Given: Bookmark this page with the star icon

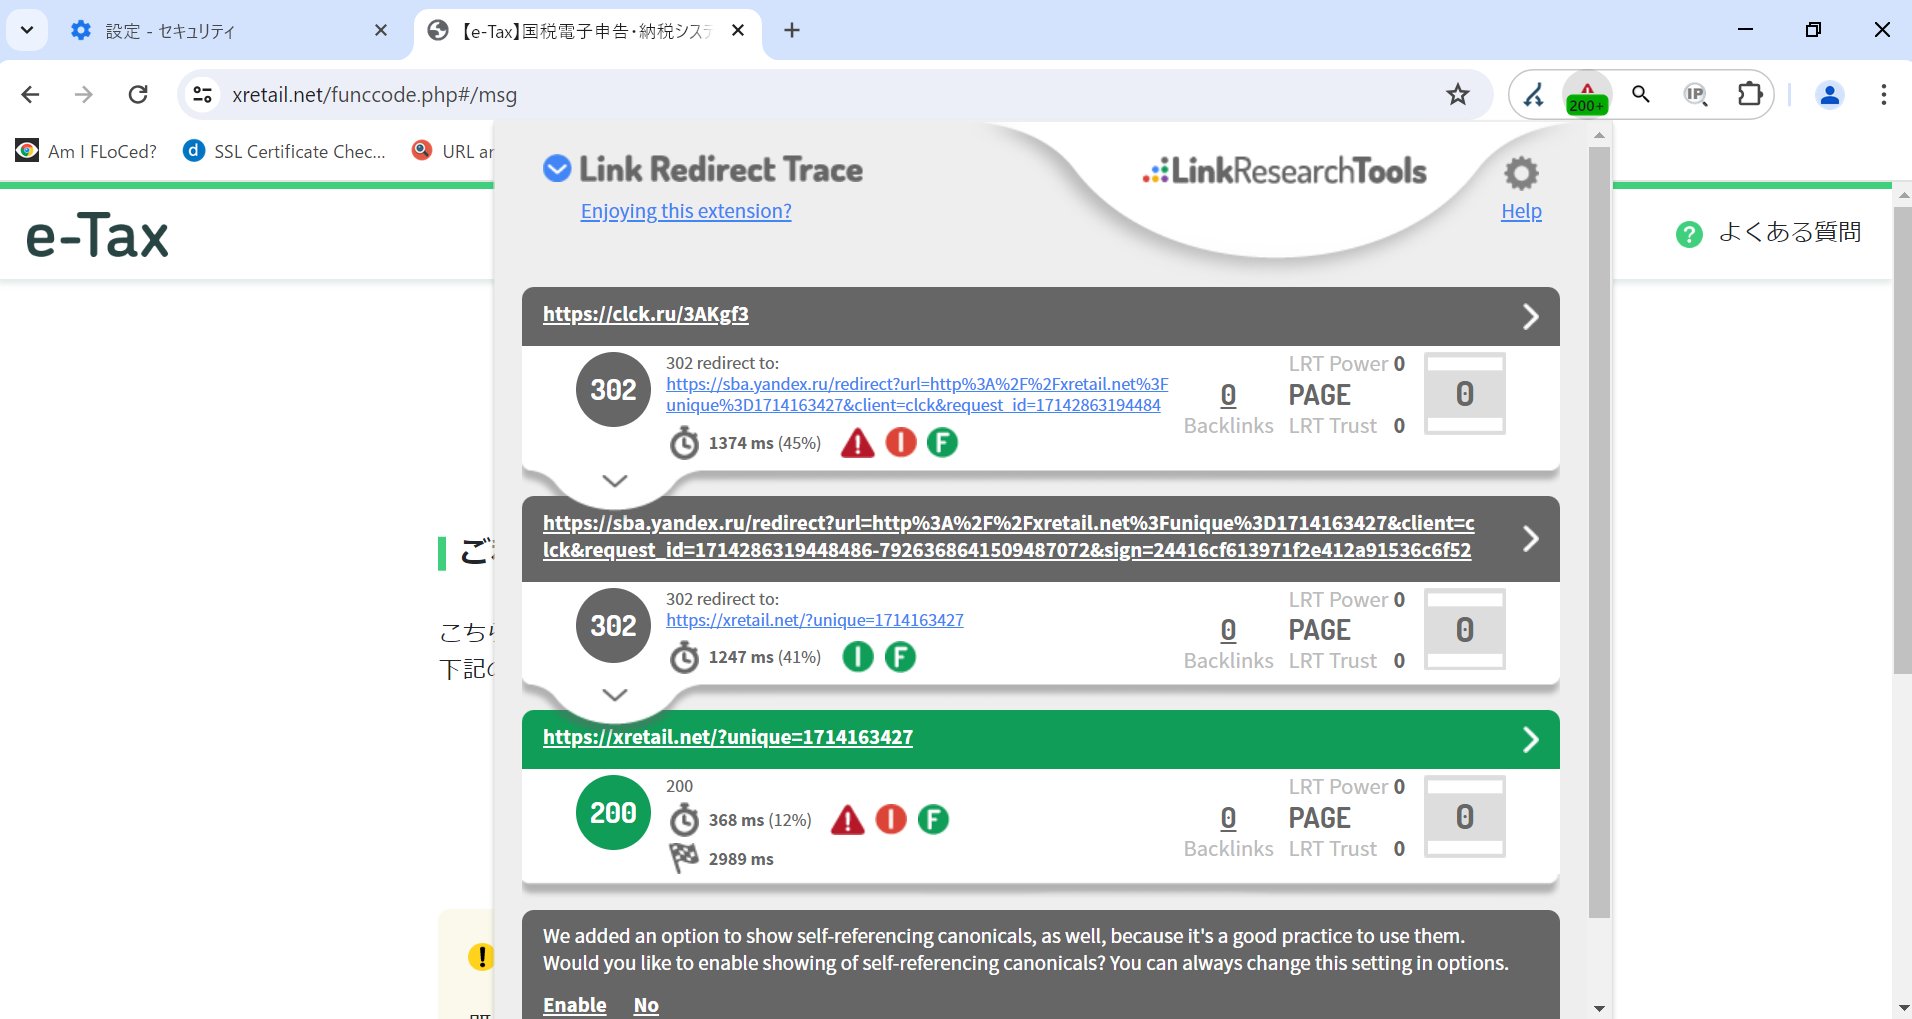Looking at the screenshot, I should point(1458,94).
